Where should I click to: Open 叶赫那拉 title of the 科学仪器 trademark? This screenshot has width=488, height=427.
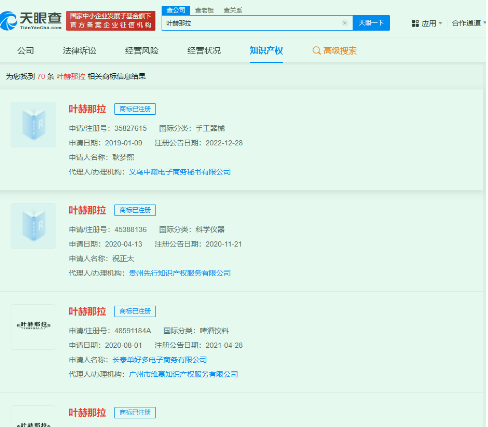[x=87, y=210]
